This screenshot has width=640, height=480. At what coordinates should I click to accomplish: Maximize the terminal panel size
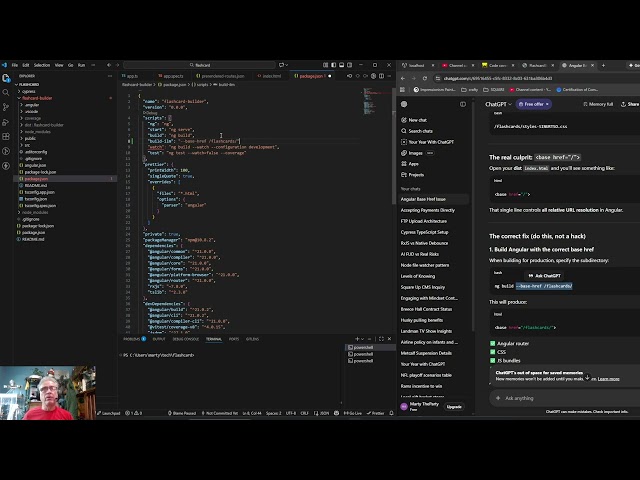click(381, 339)
